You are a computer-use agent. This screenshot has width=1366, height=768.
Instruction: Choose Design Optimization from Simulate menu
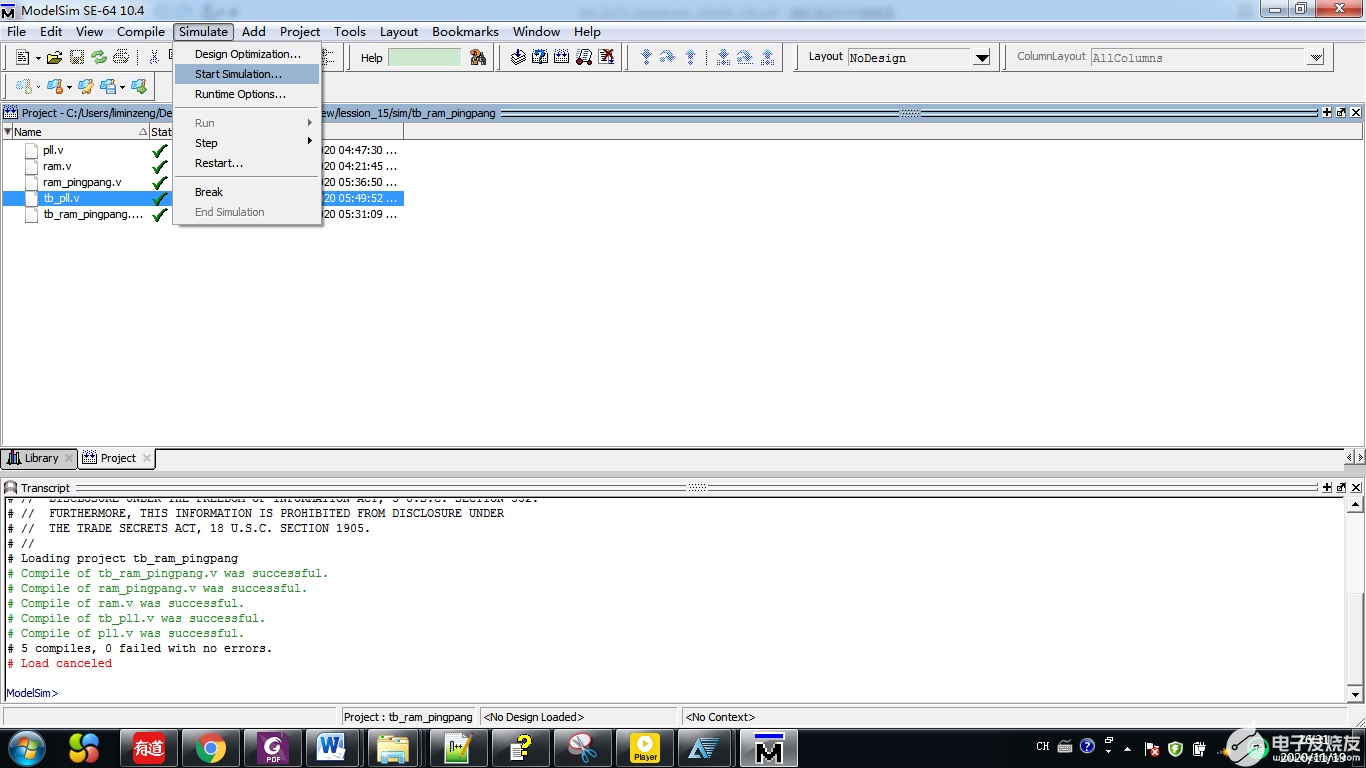click(x=247, y=54)
